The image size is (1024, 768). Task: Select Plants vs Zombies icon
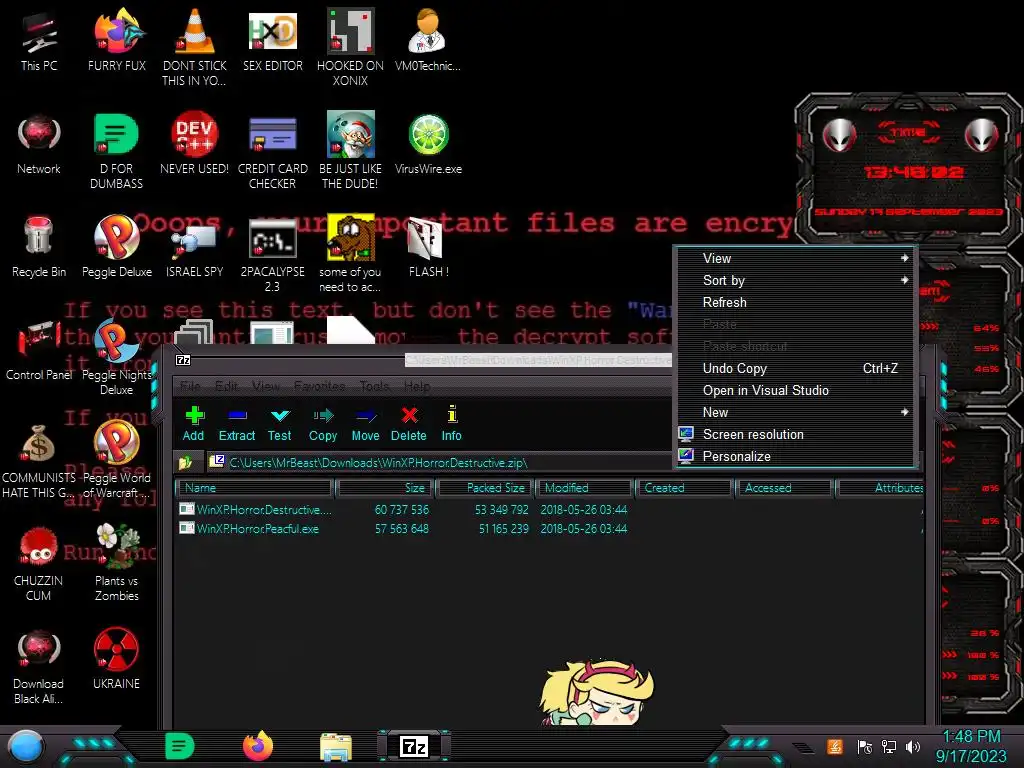pyautogui.click(x=117, y=562)
